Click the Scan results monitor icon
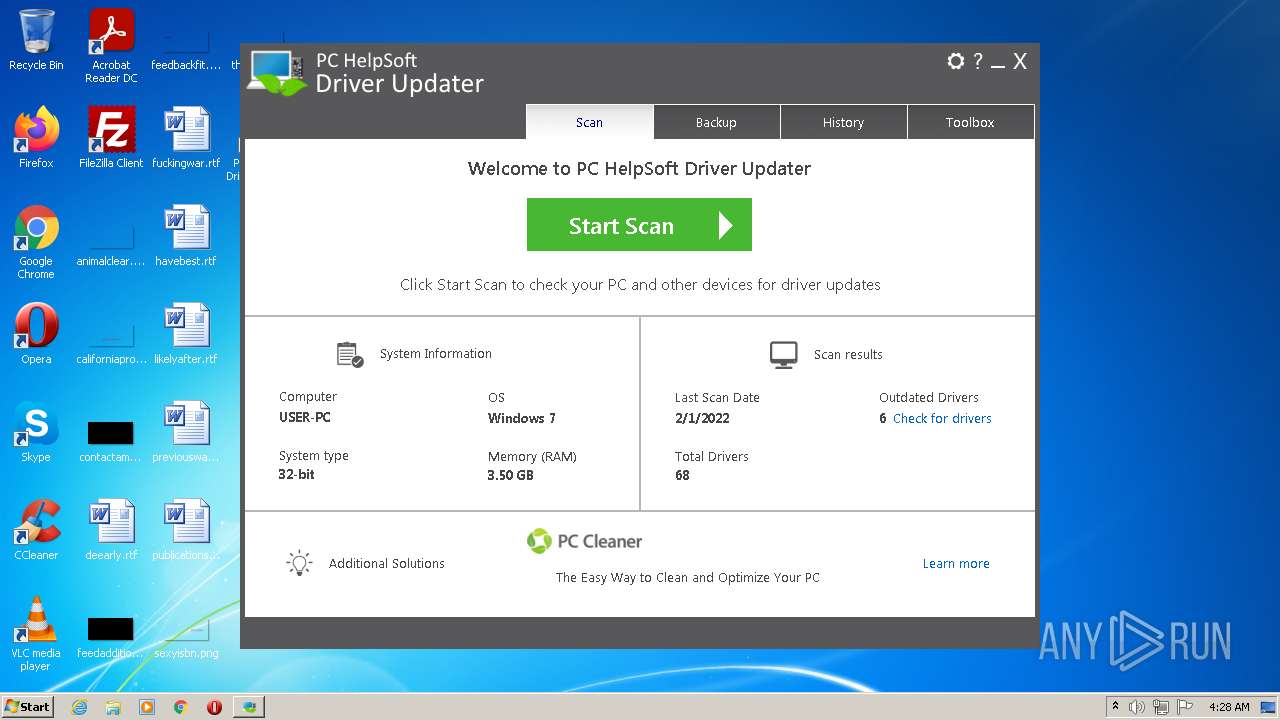1280x720 pixels. [x=784, y=354]
